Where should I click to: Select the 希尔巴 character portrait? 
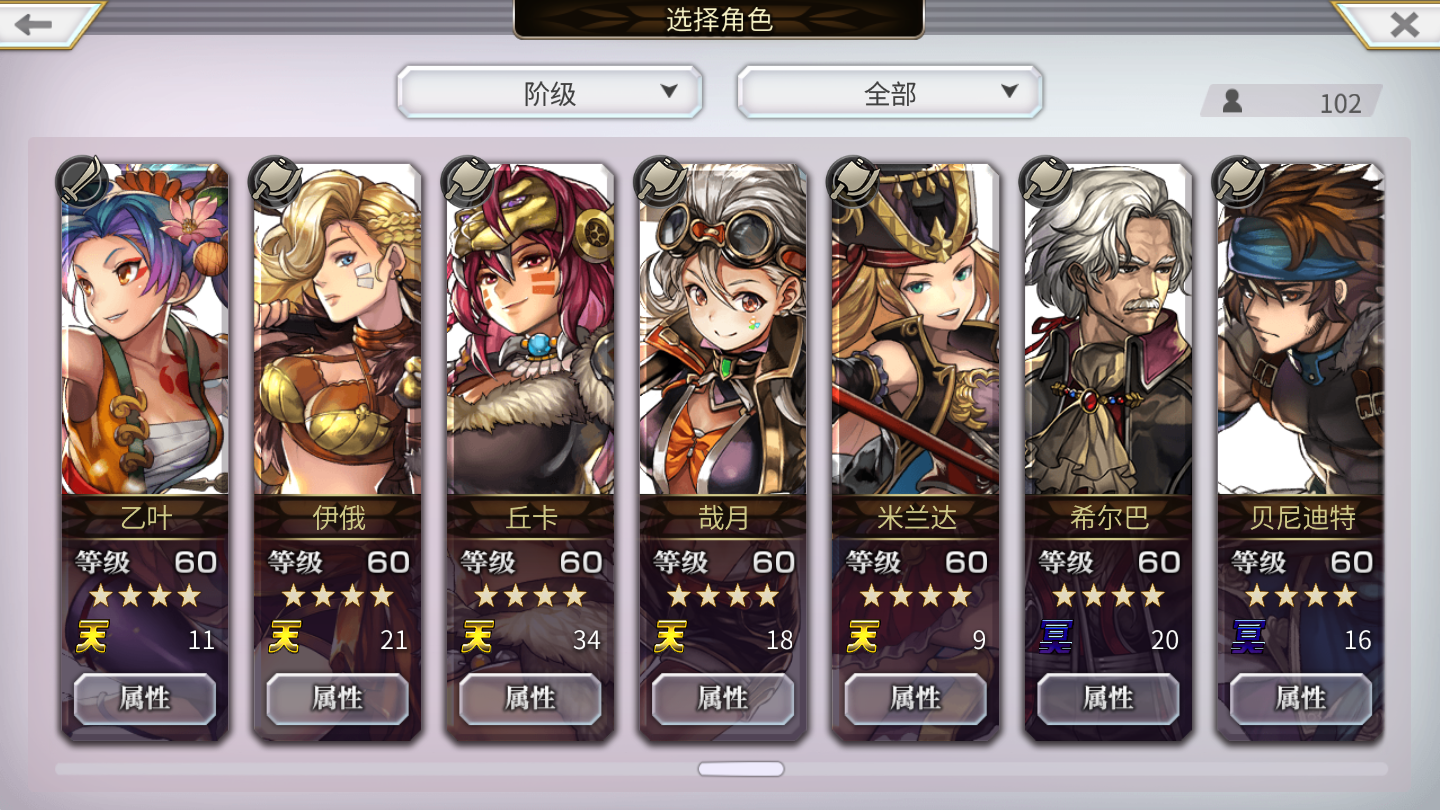1108,329
